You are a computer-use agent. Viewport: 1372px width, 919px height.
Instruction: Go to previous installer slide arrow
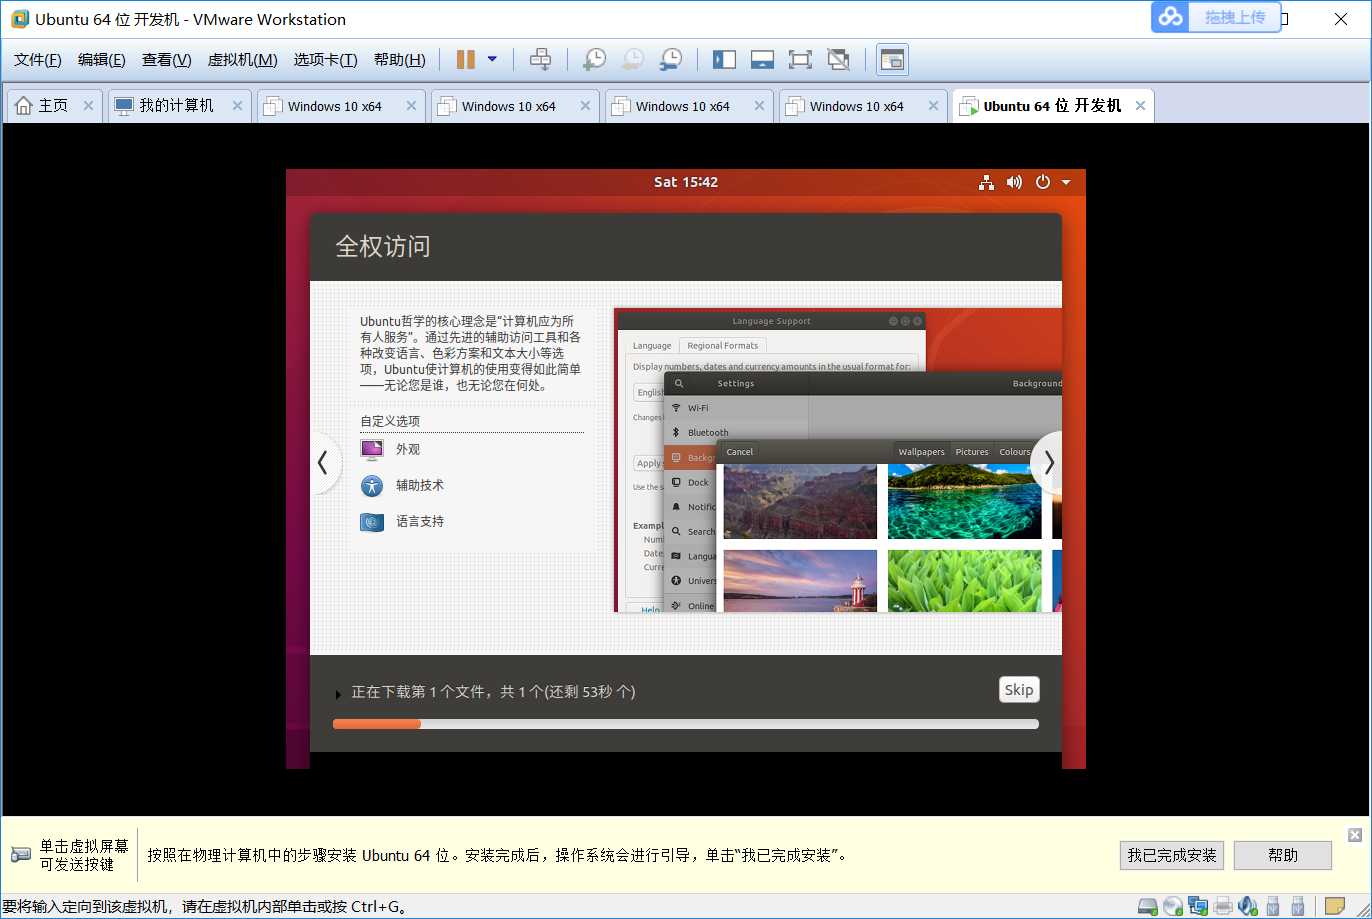(x=322, y=462)
